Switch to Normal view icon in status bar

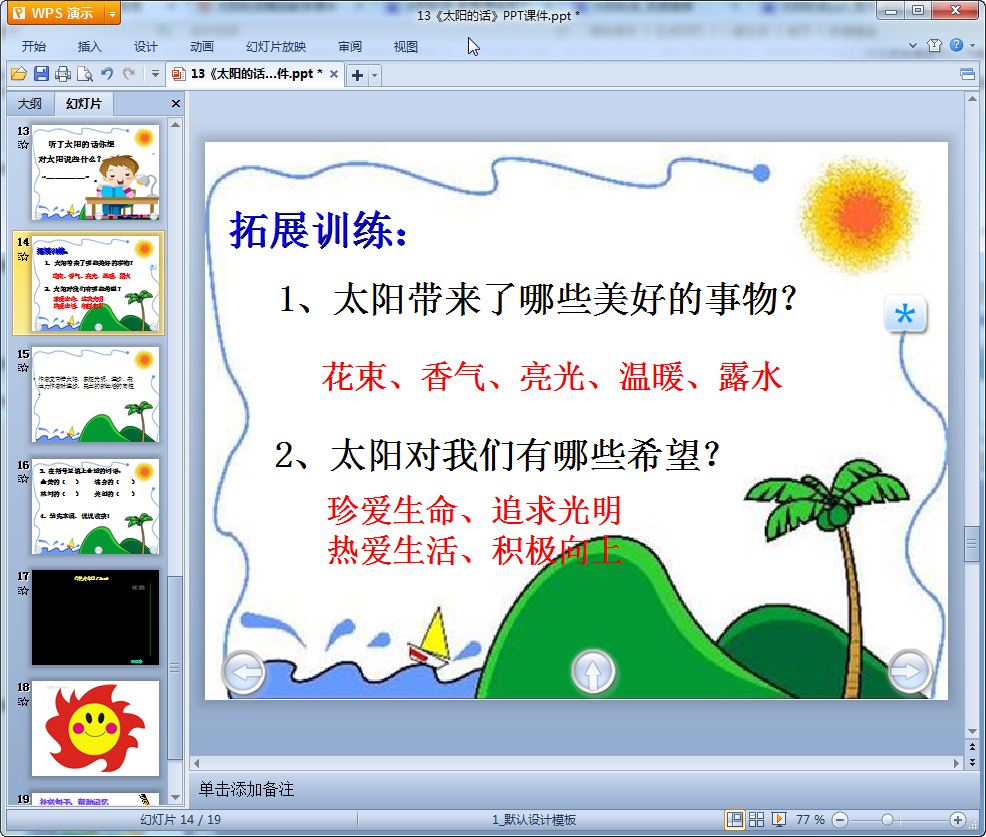[734, 819]
